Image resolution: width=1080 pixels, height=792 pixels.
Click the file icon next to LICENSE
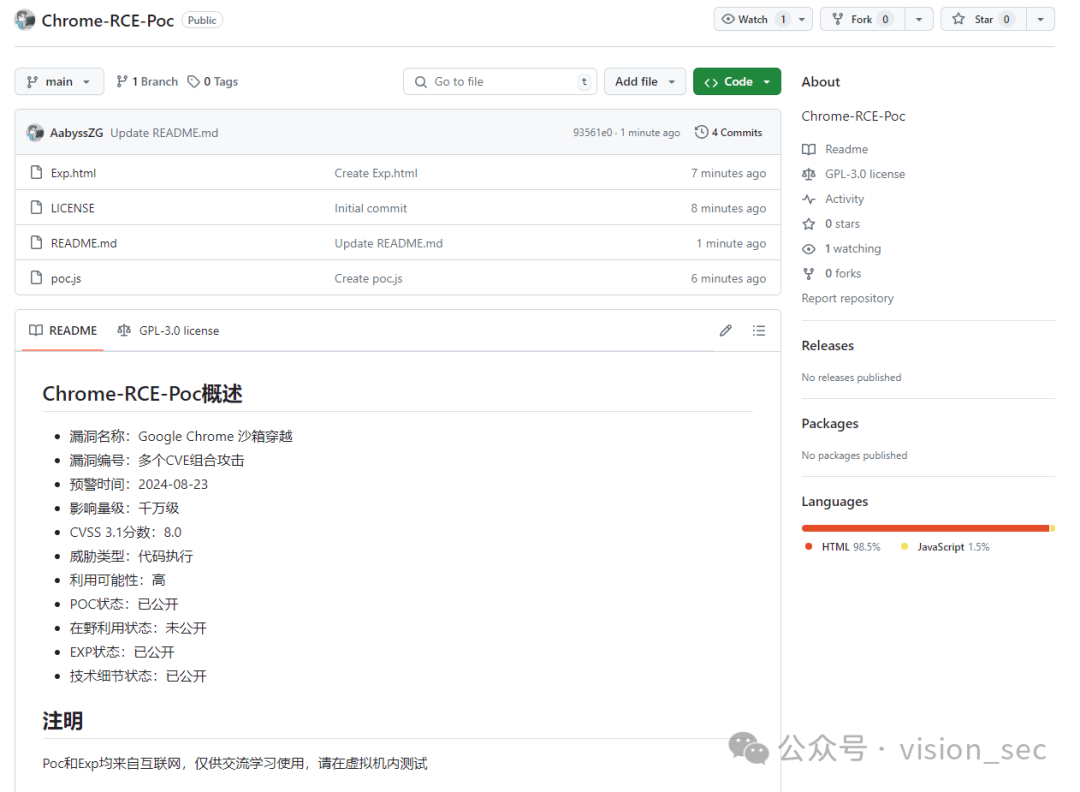pos(37,207)
